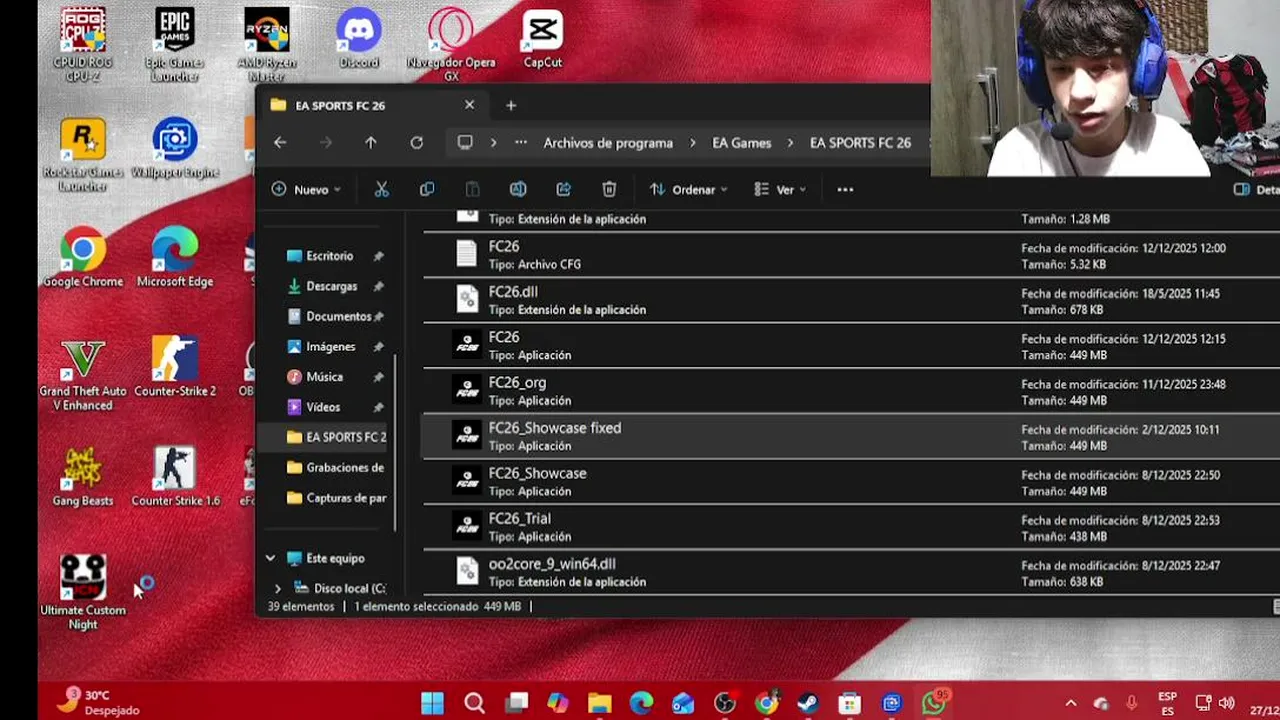Click the EA SPORTS FC 26 breadcrumb
Screen dimensions: 1280x720
860,143
